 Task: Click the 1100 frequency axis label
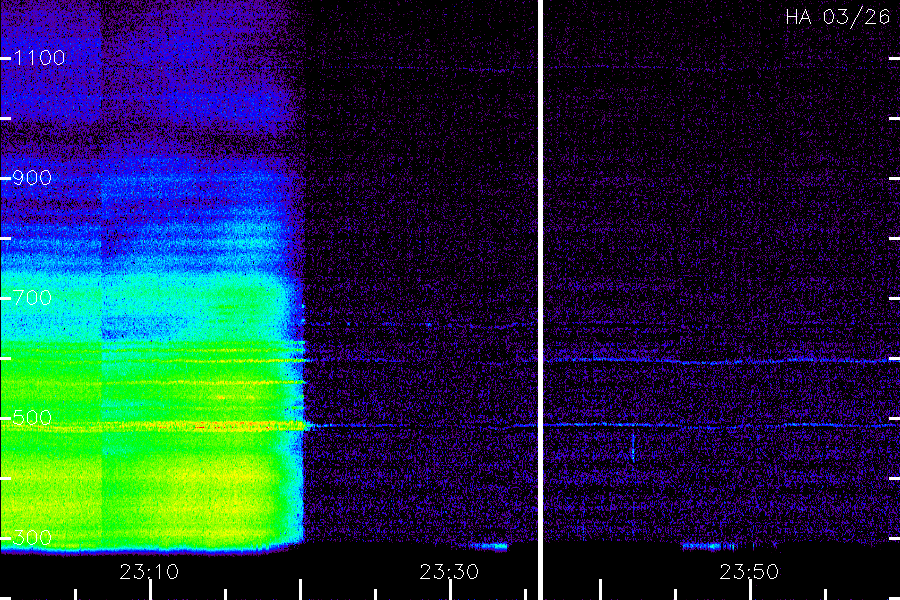(x=39, y=57)
